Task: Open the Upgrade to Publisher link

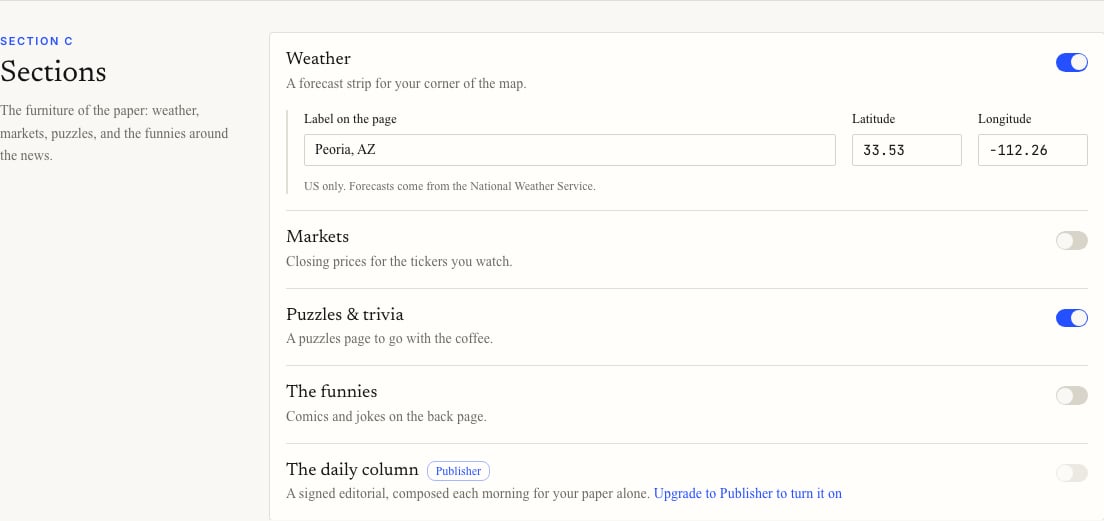Action: click(748, 494)
